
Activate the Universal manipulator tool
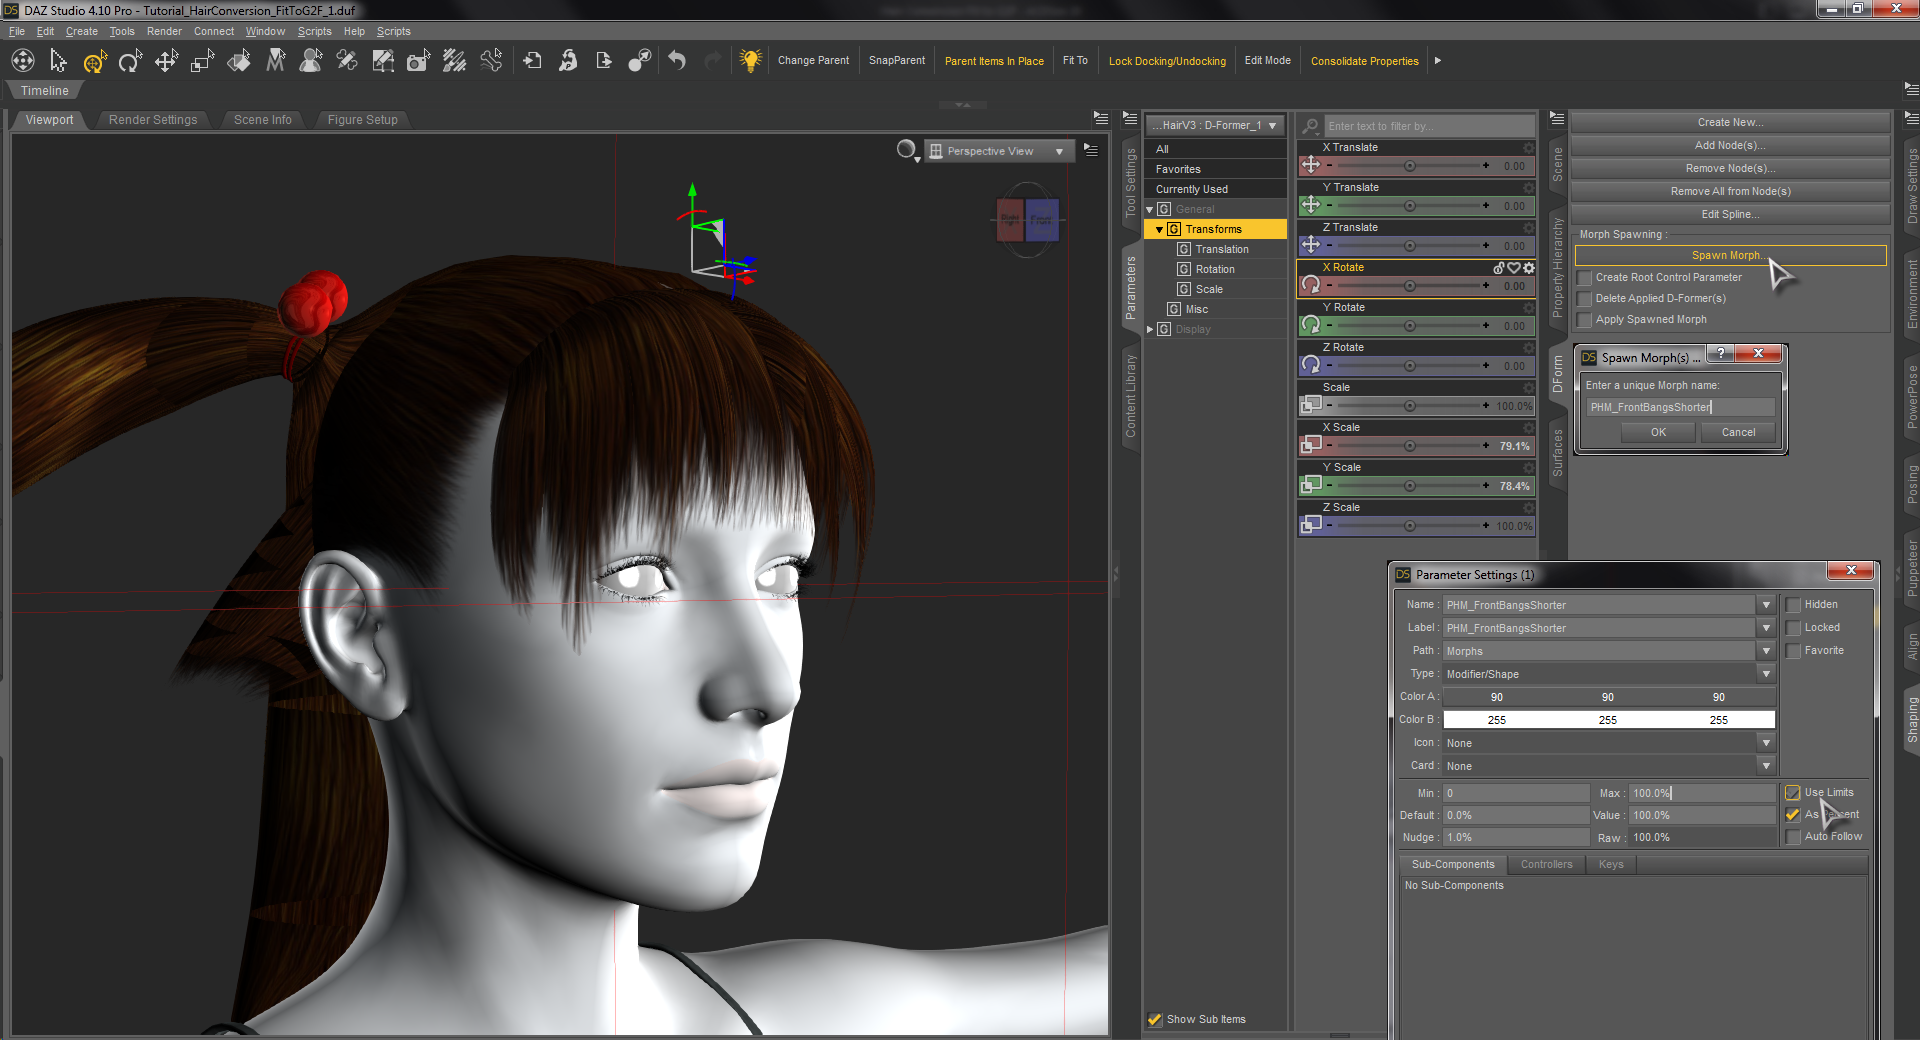(94, 61)
